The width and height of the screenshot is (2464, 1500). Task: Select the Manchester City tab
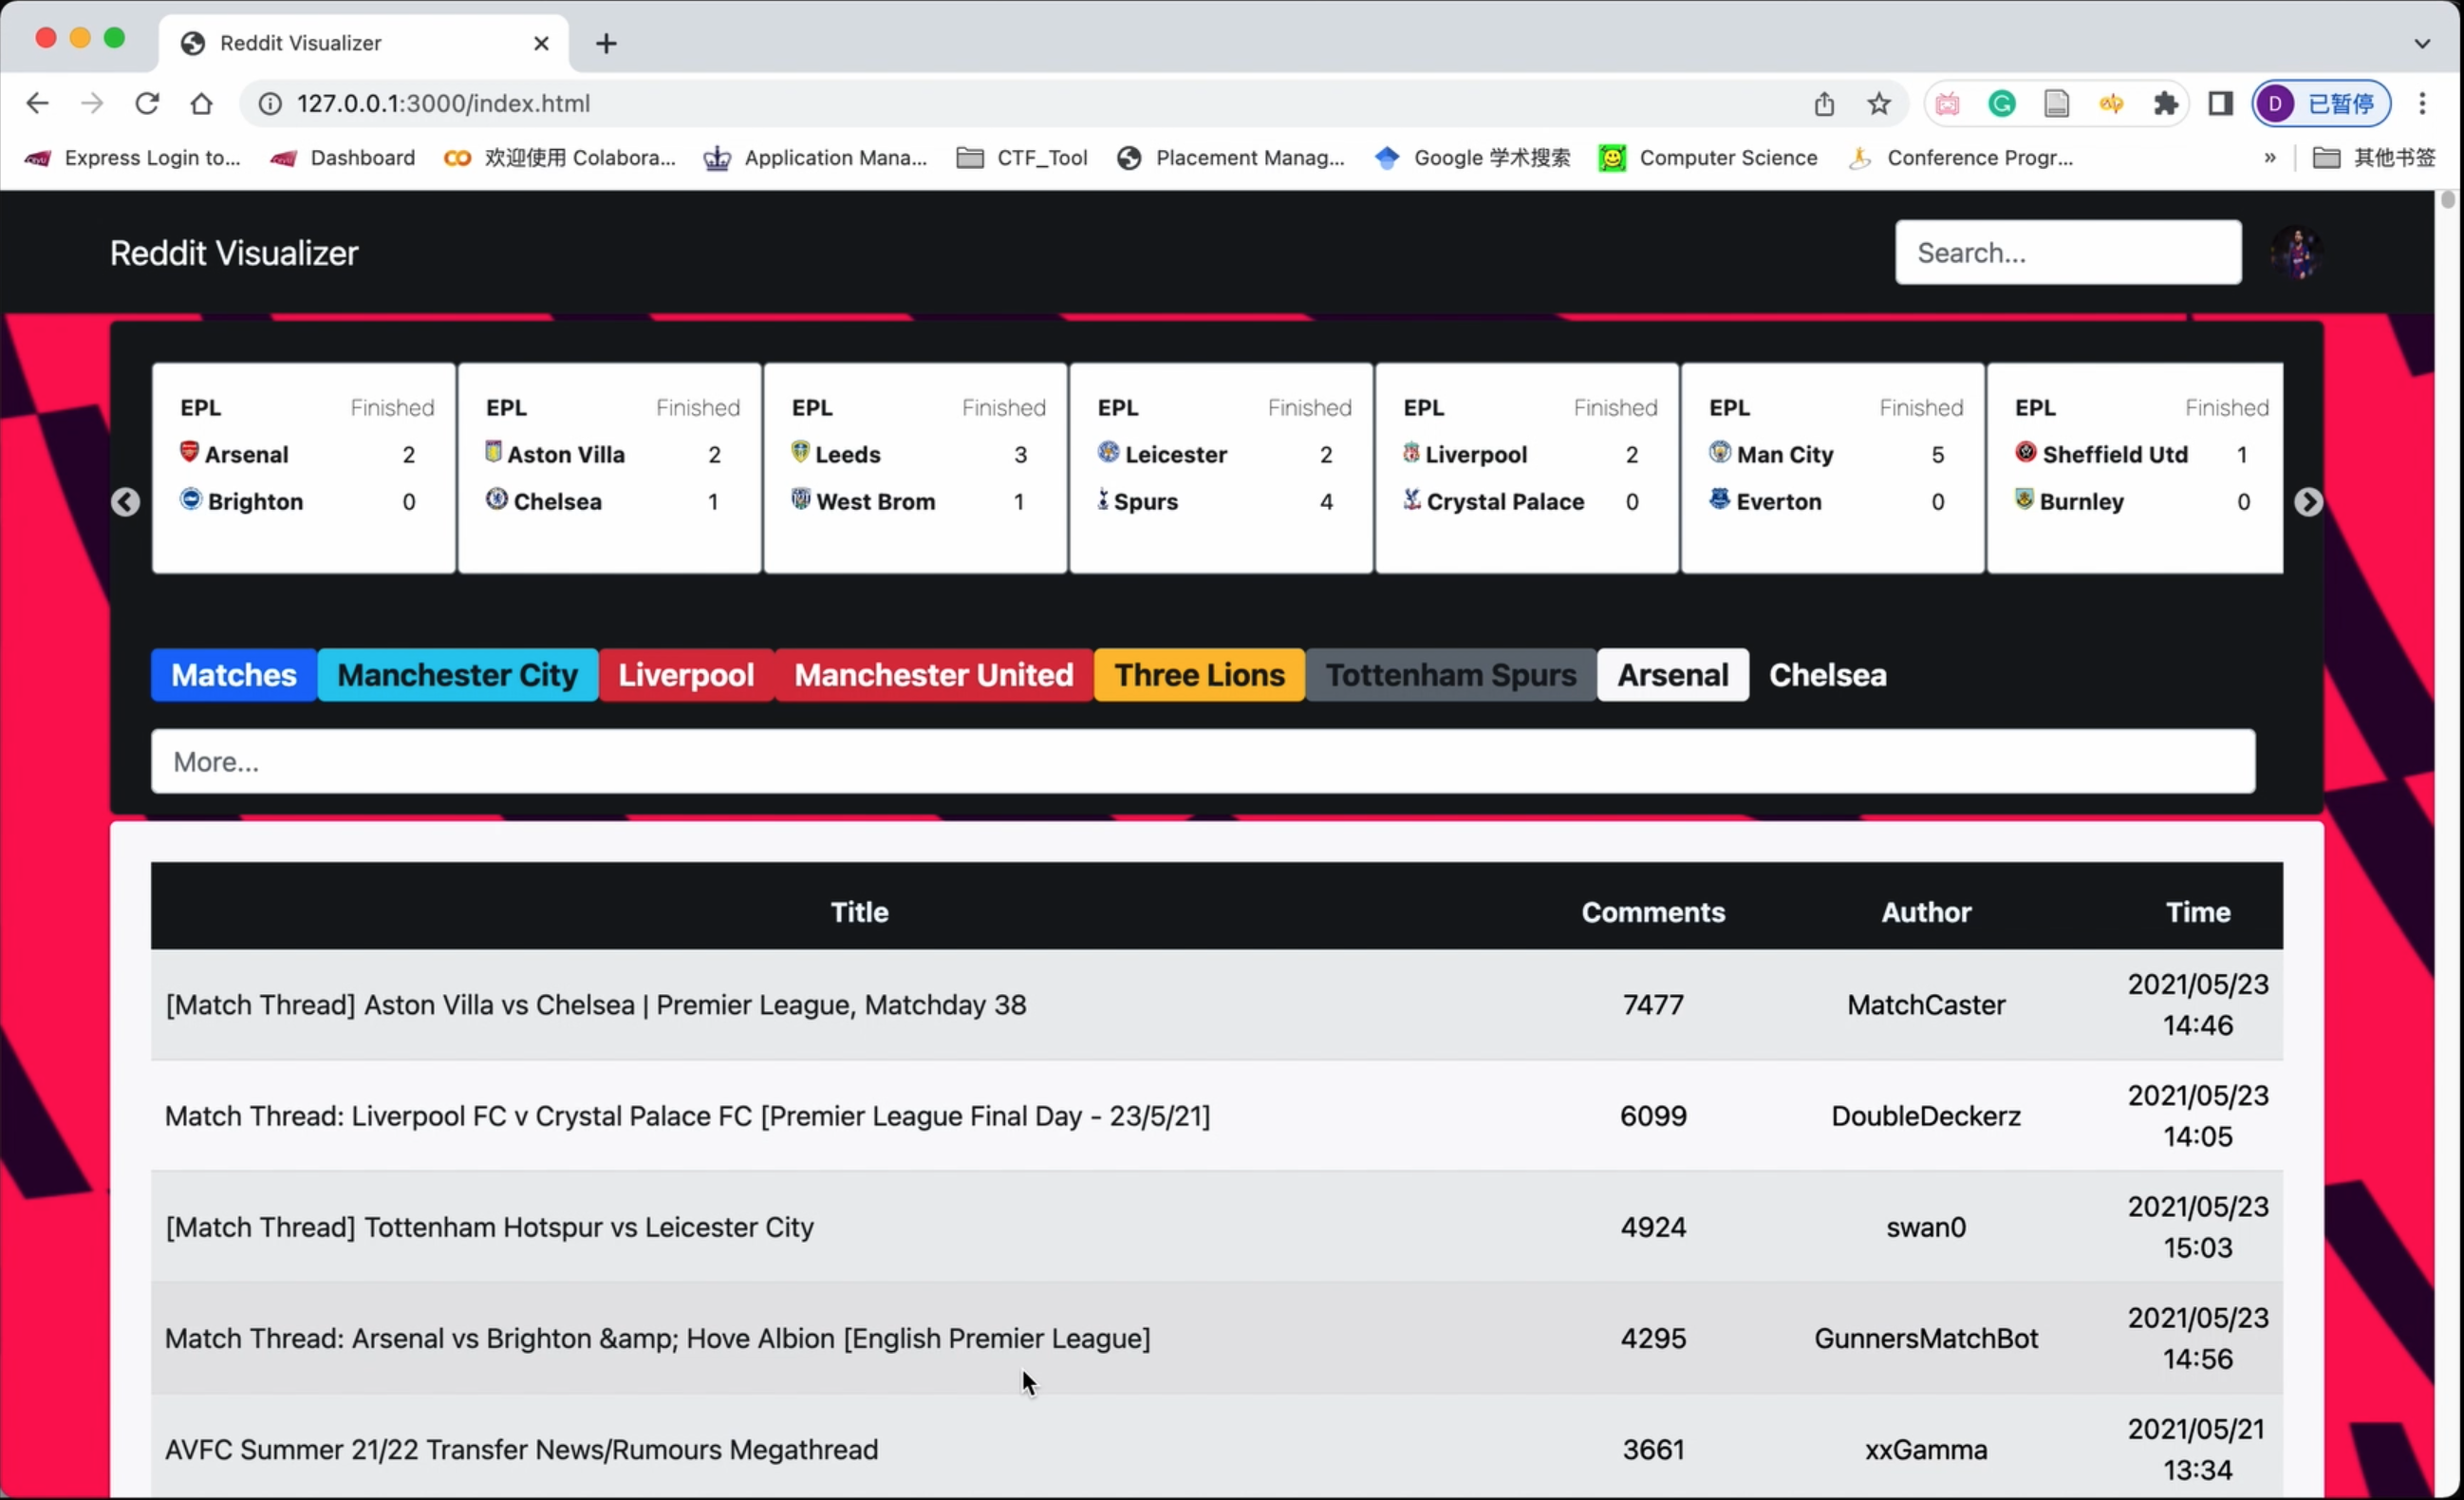click(458, 675)
